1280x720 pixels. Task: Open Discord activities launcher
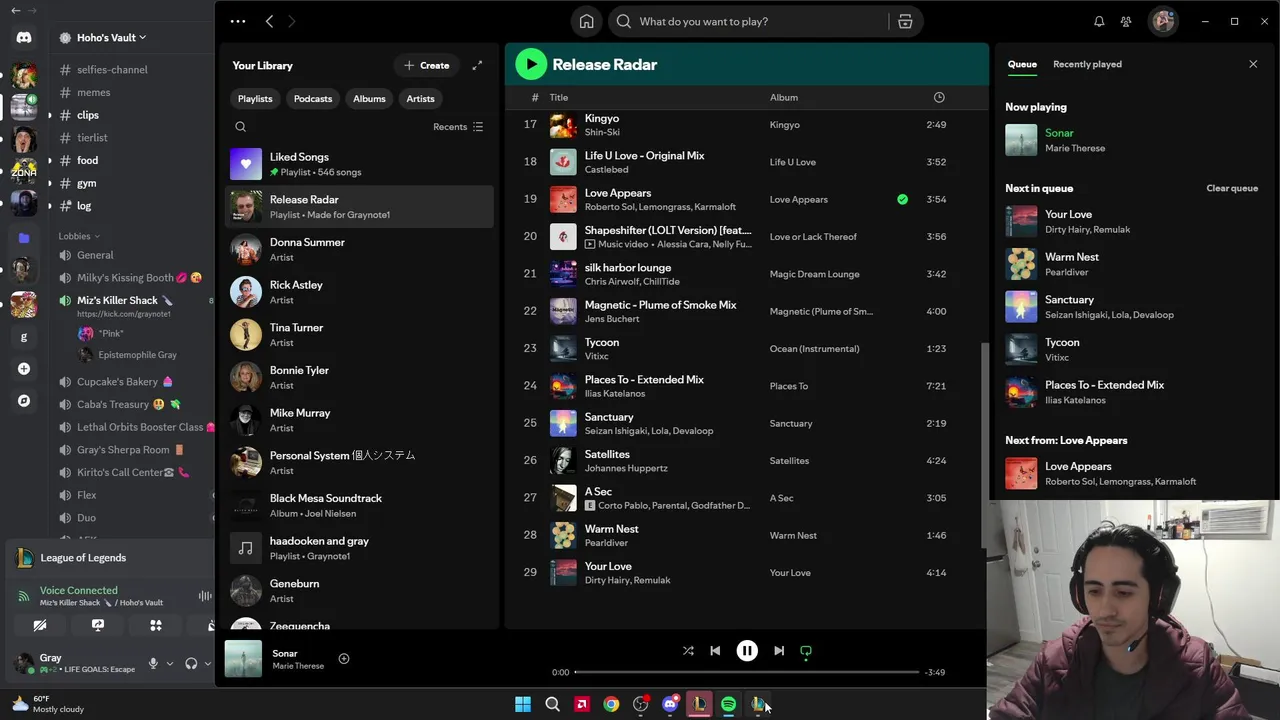pos(156,625)
